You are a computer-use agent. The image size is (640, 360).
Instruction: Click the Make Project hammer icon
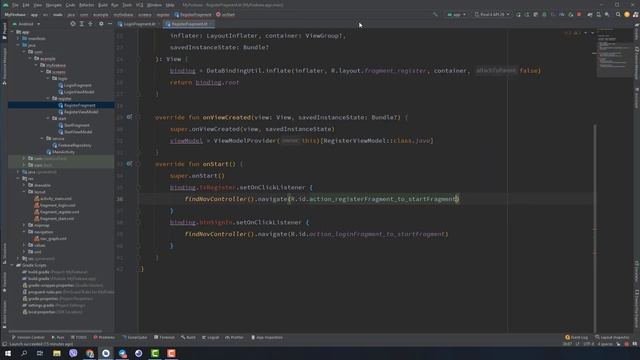pos(435,15)
